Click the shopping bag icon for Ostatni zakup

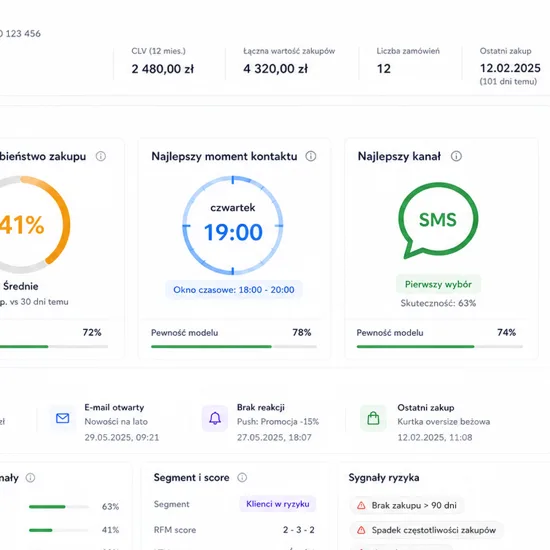(x=373, y=418)
